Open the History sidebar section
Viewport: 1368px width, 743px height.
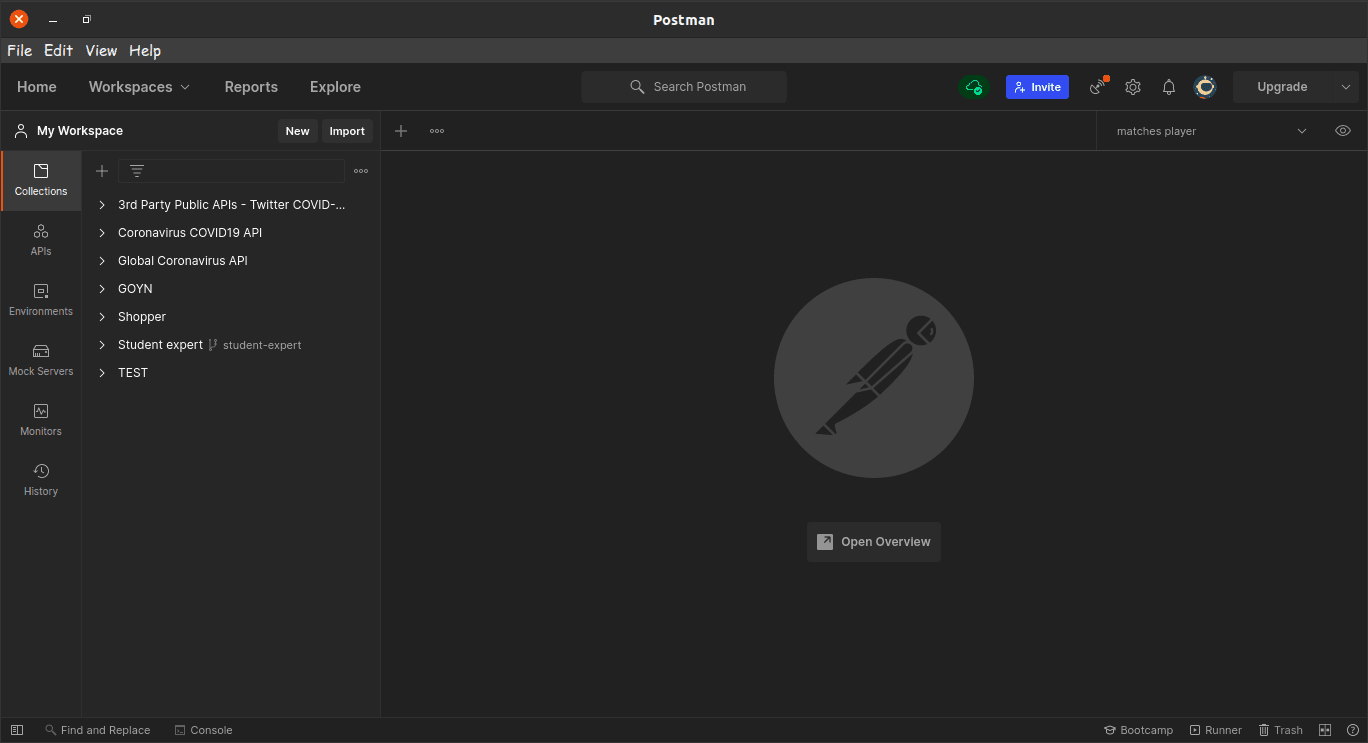(41, 480)
